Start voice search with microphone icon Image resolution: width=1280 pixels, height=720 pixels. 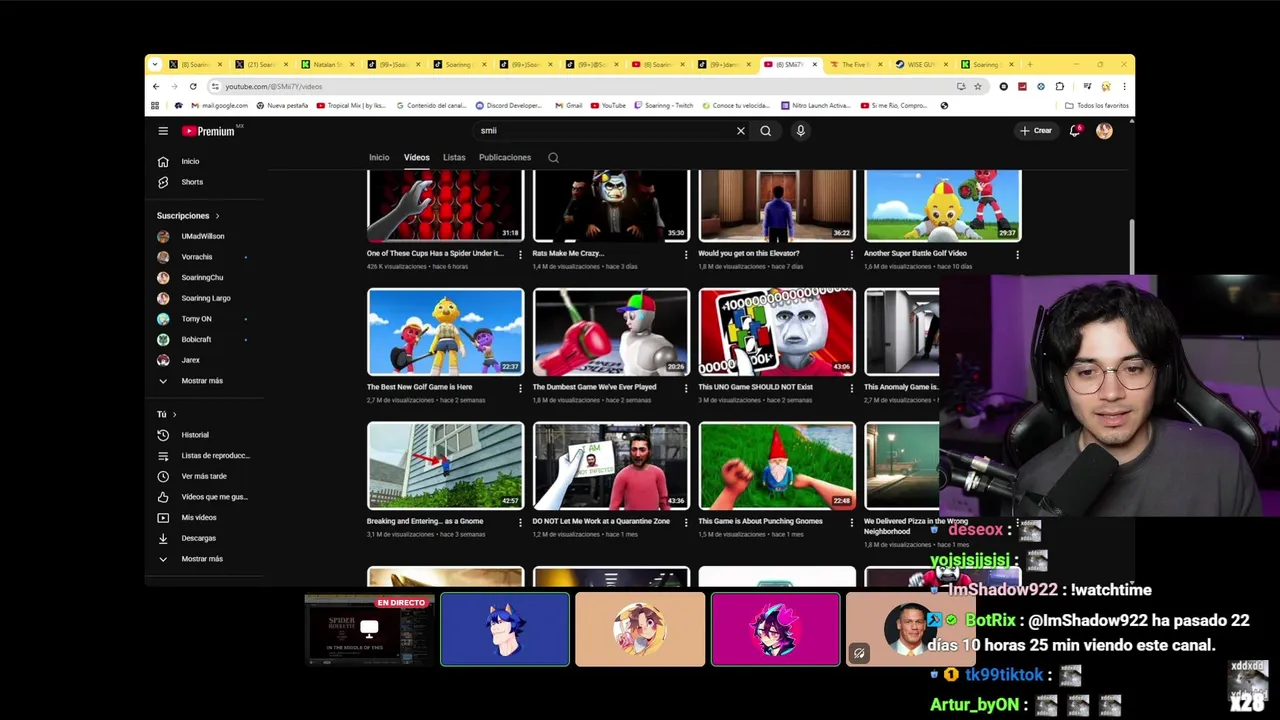tap(800, 131)
